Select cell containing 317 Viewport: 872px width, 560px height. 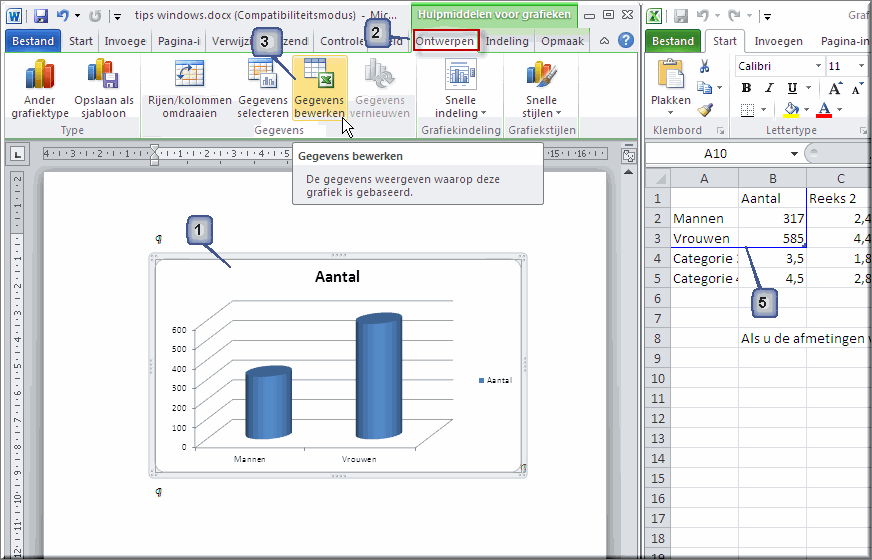pos(772,219)
